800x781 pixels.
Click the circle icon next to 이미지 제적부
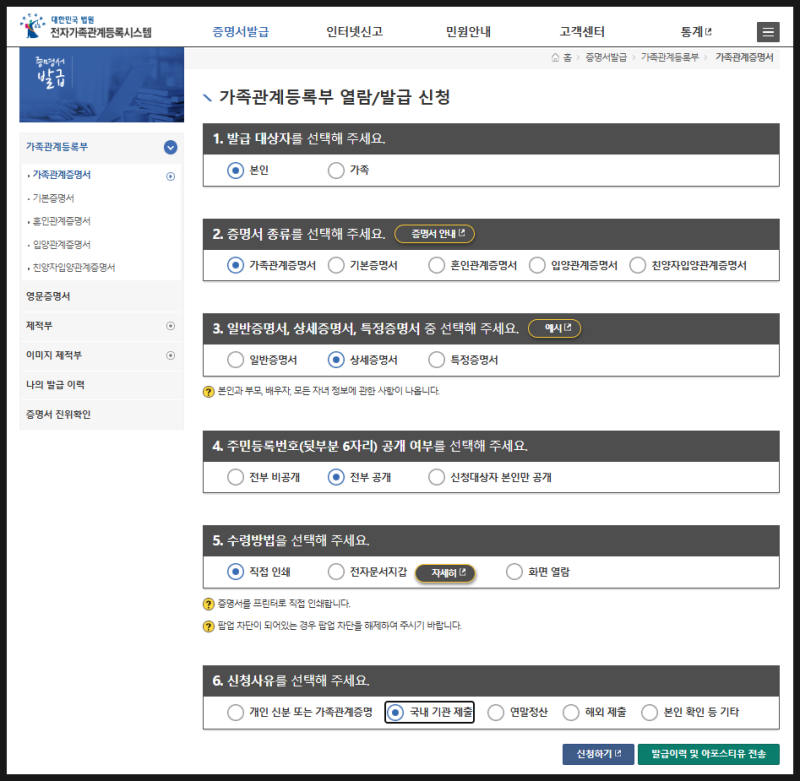pos(170,356)
